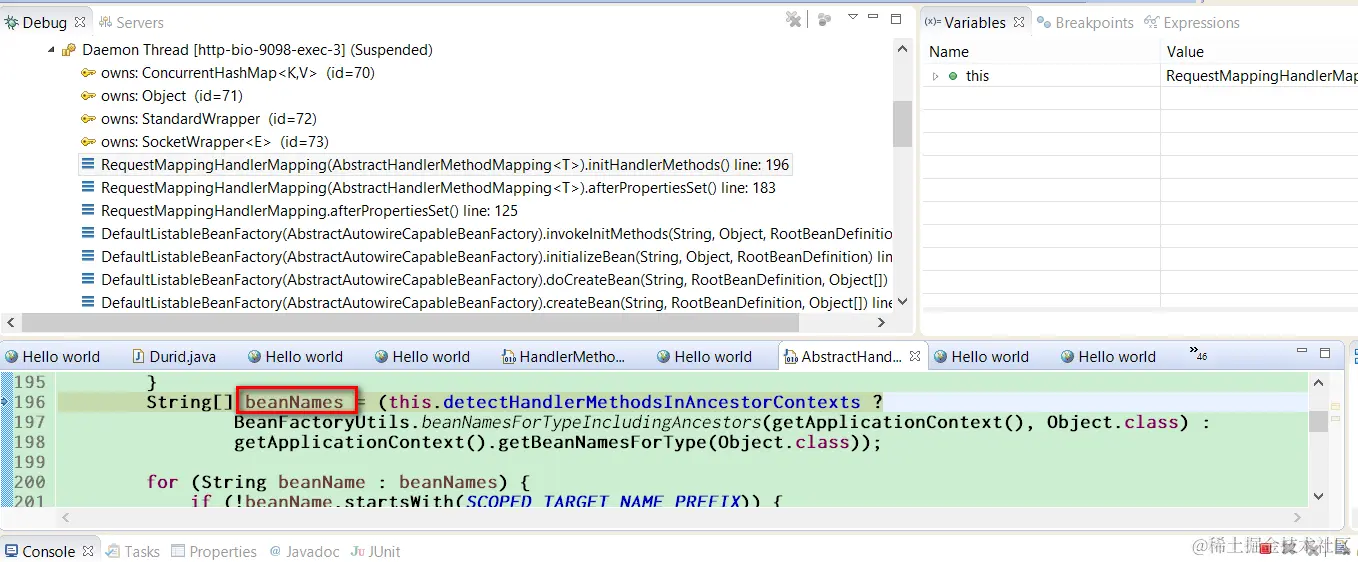
Task: Open the Debug view menu triangle
Action: (x=853, y=17)
